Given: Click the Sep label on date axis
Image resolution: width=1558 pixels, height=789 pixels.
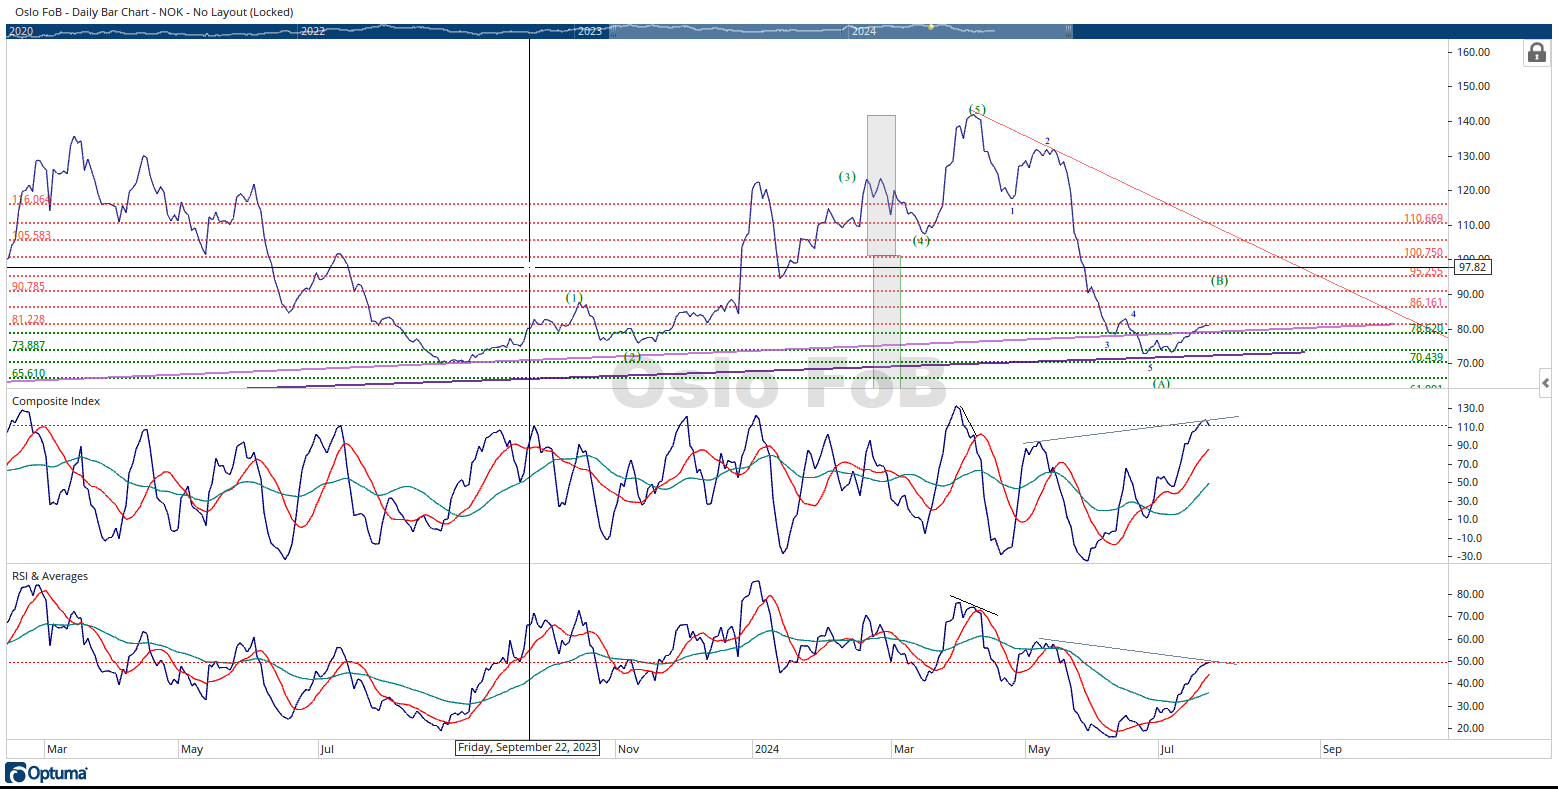Looking at the screenshot, I should click(1332, 749).
